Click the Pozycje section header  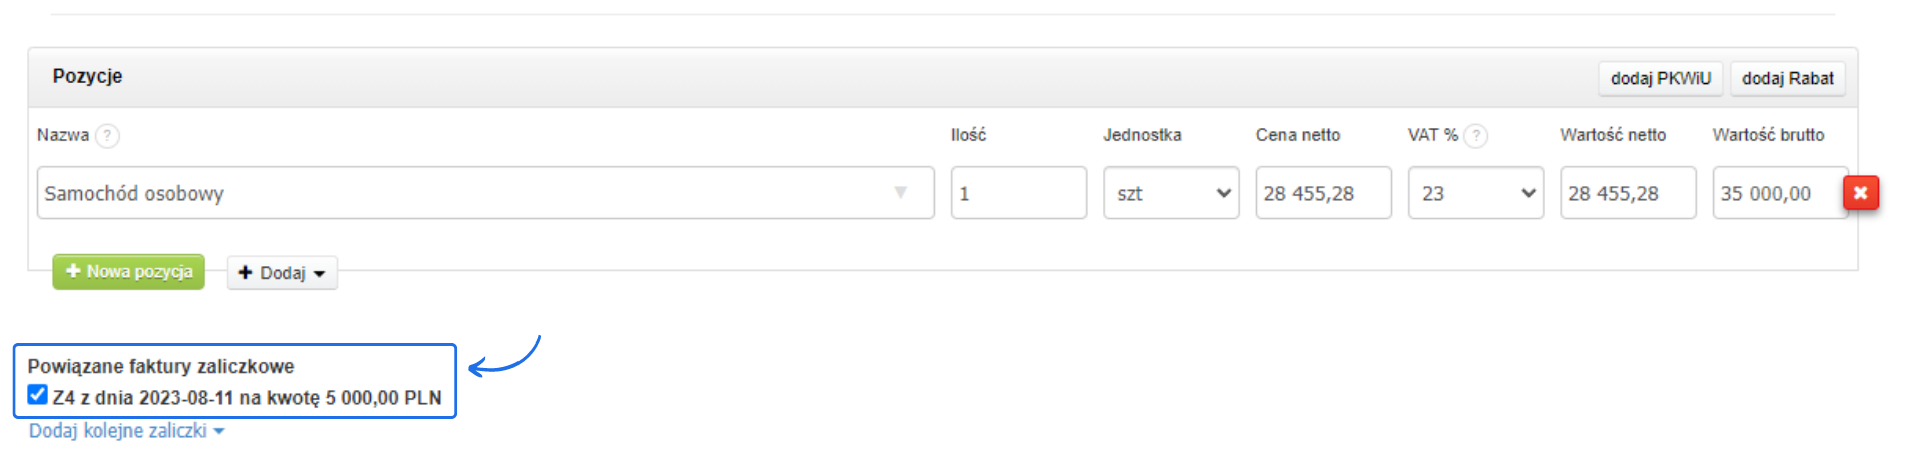[x=88, y=76]
